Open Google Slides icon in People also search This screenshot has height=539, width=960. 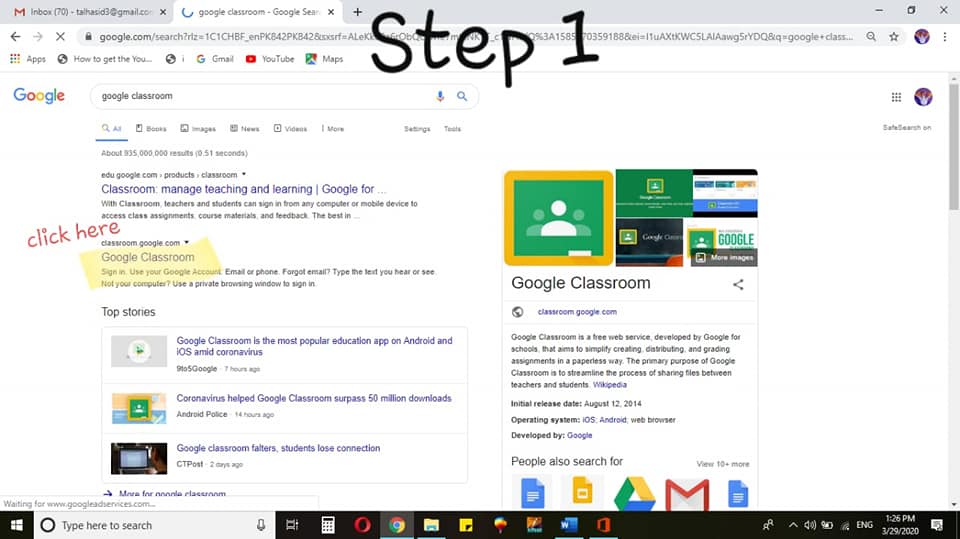coord(582,491)
